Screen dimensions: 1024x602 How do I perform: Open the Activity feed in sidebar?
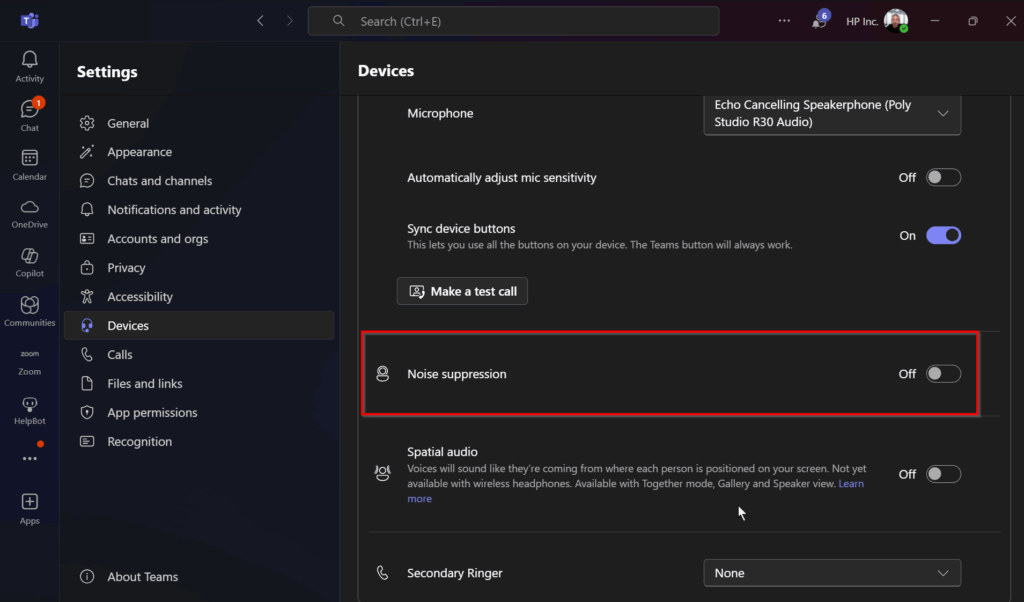tap(30, 66)
